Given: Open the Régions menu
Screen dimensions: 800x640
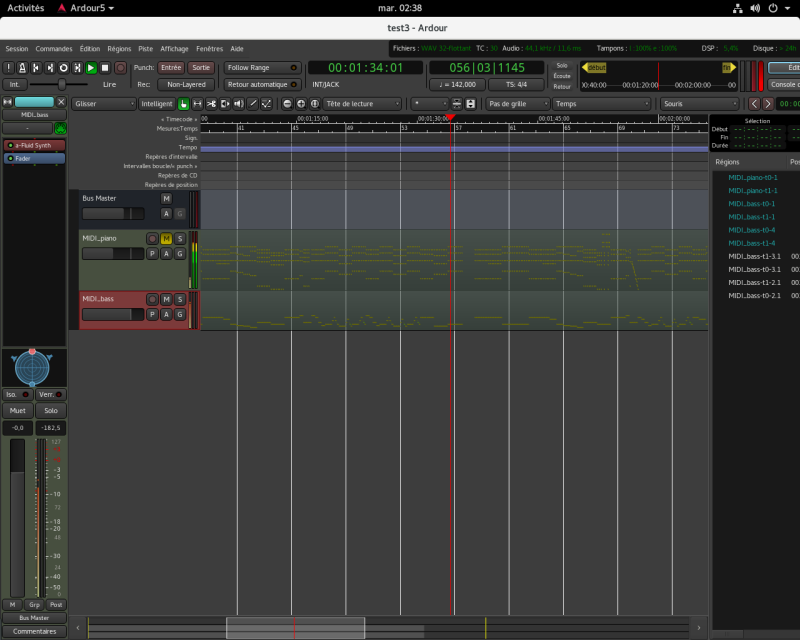Looking at the screenshot, I should coord(119,49).
